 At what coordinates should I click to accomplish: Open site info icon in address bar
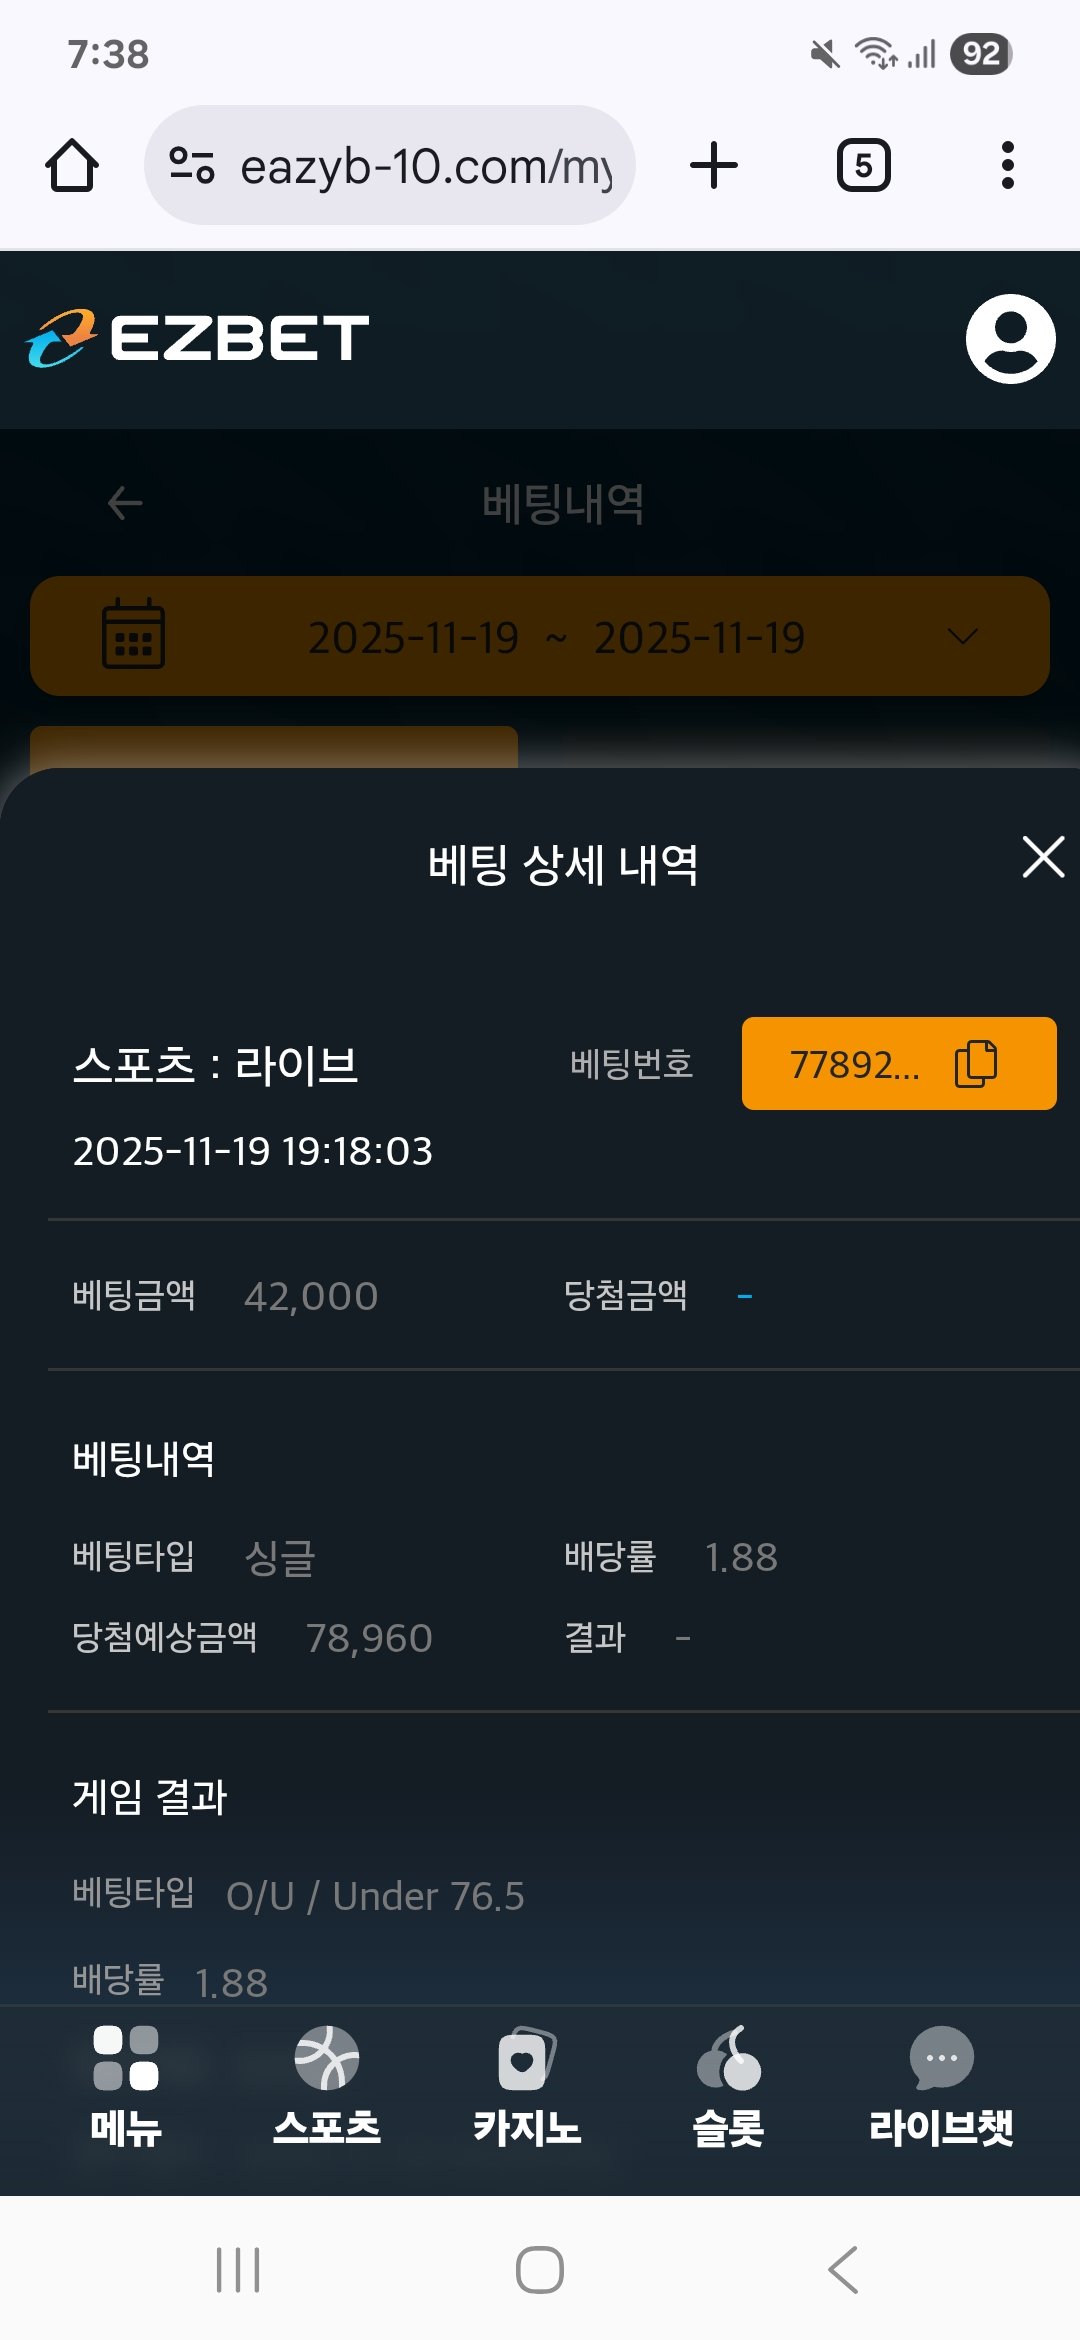[x=191, y=165]
